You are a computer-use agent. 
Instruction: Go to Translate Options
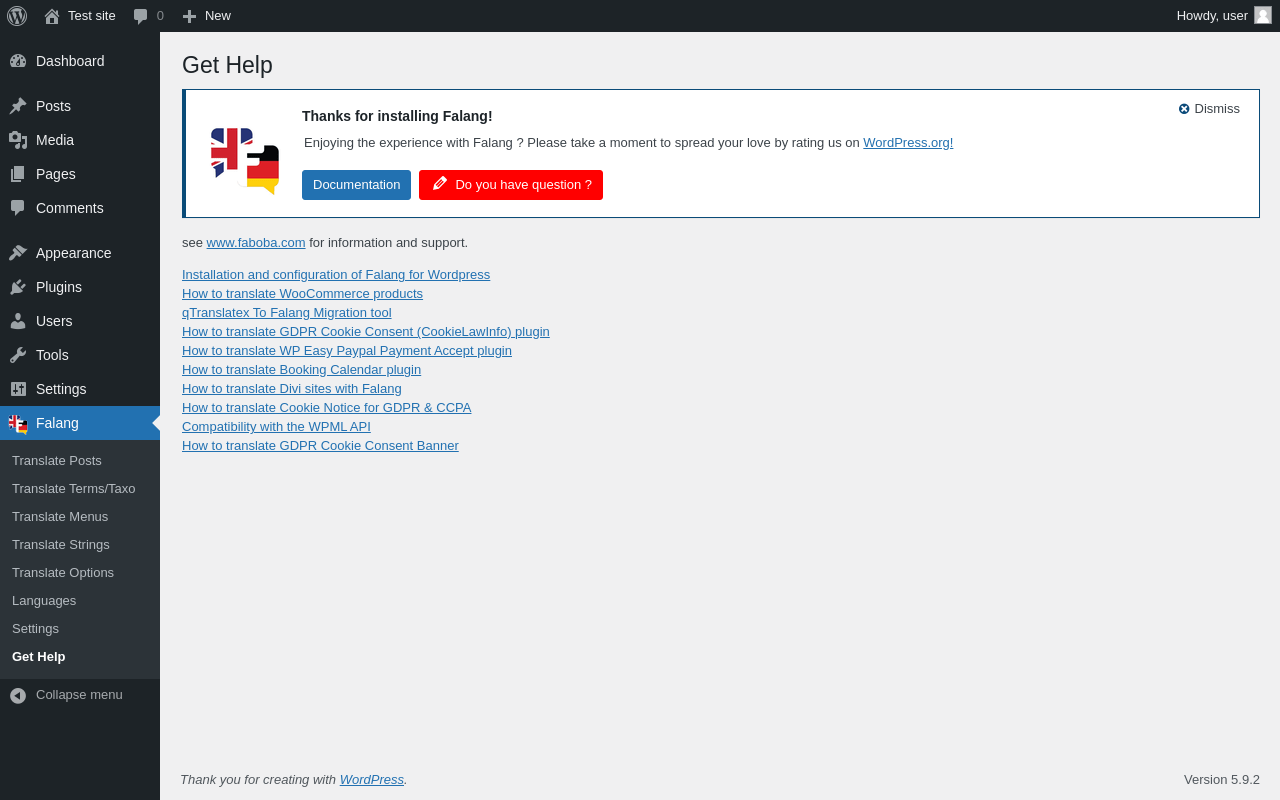[80, 573]
